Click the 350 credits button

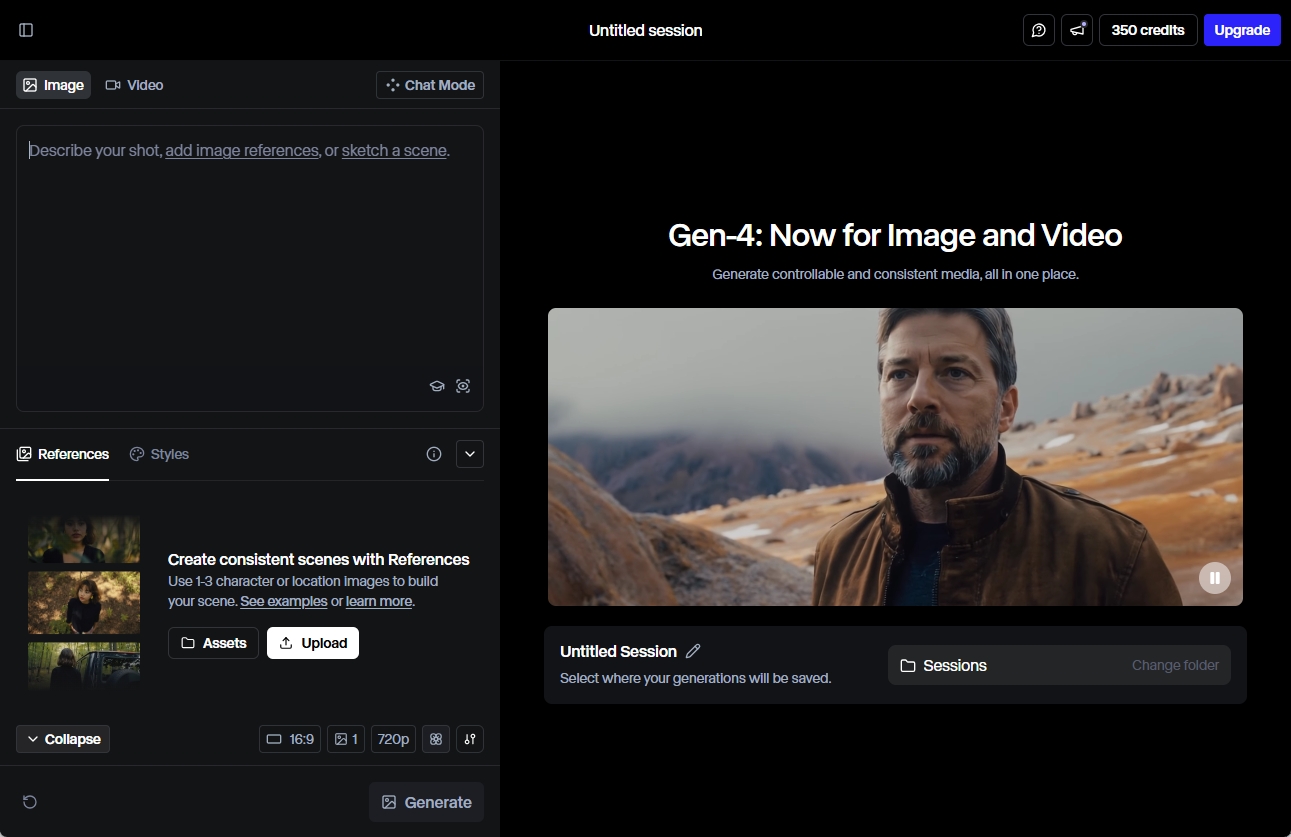click(x=1148, y=30)
